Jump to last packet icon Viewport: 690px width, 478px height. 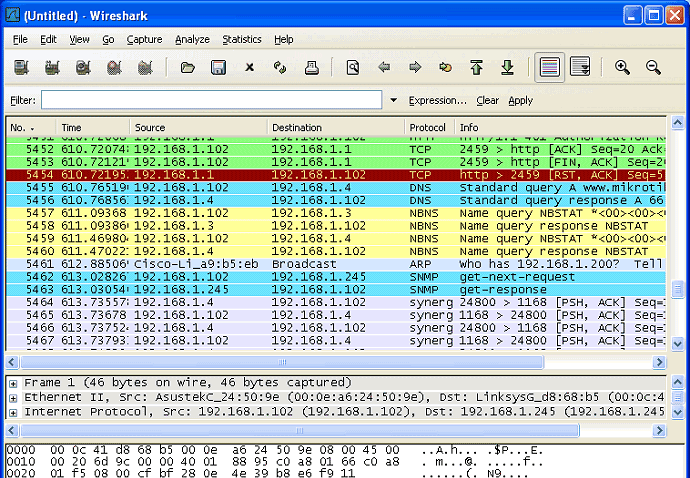(507, 67)
